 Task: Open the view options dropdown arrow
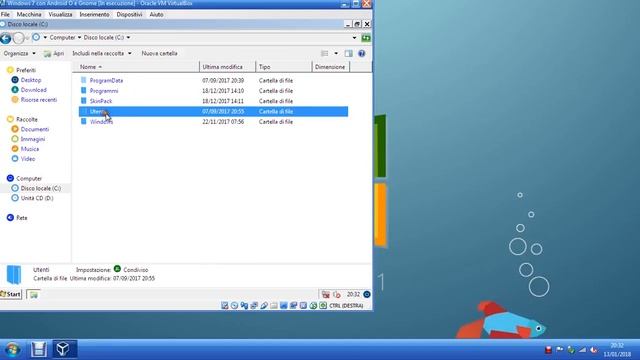tap(336, 53)
